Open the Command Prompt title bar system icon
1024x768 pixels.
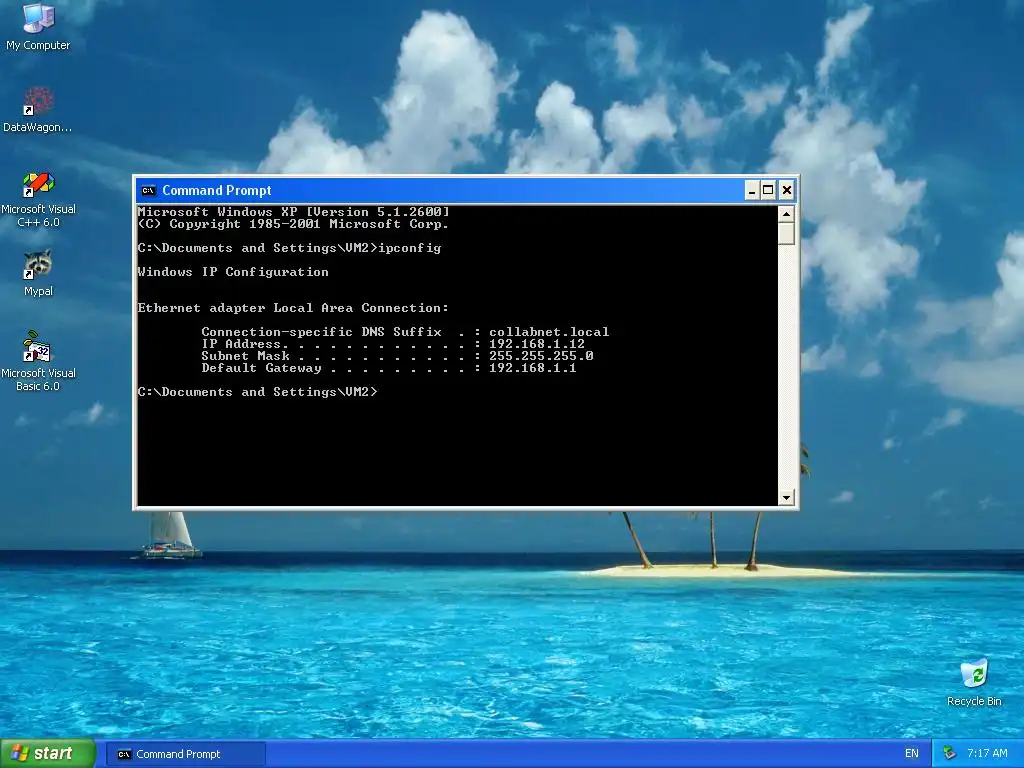(148, 191)
